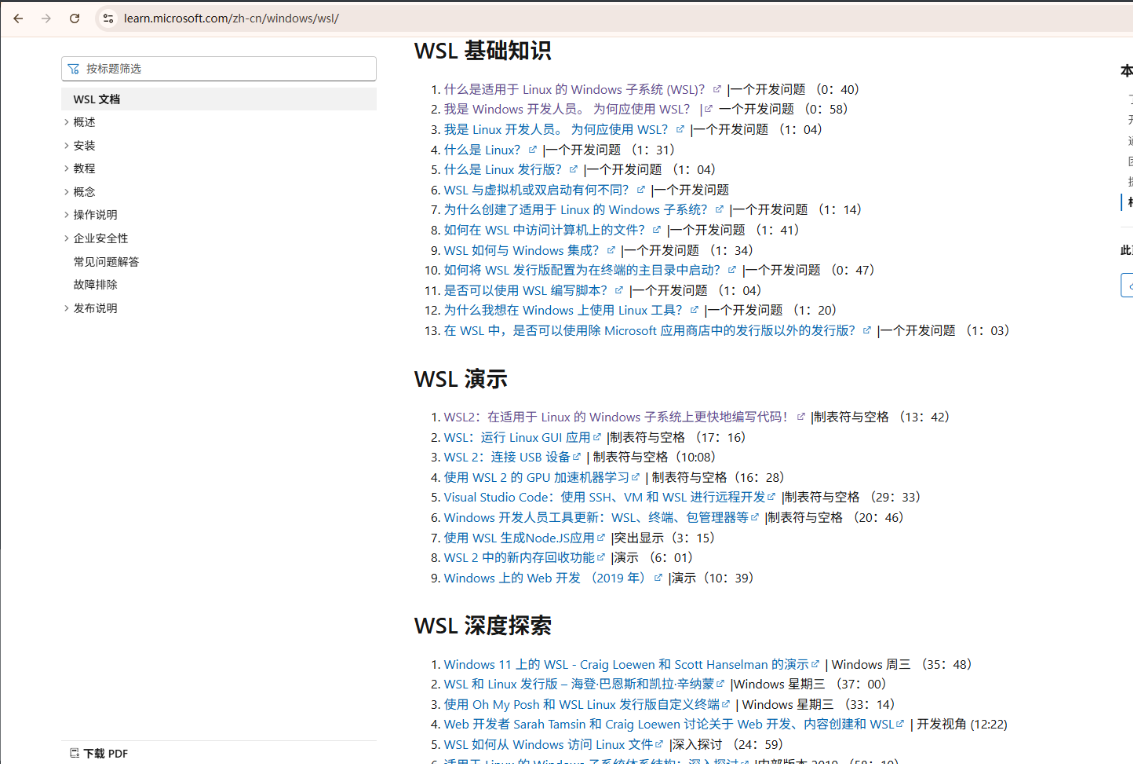Viewport: 1133px width, 764px height.
Task: Open link 使用 Oh My Posh 和 WSL Linux 发行版自定义终端
Action: [582, 705]
